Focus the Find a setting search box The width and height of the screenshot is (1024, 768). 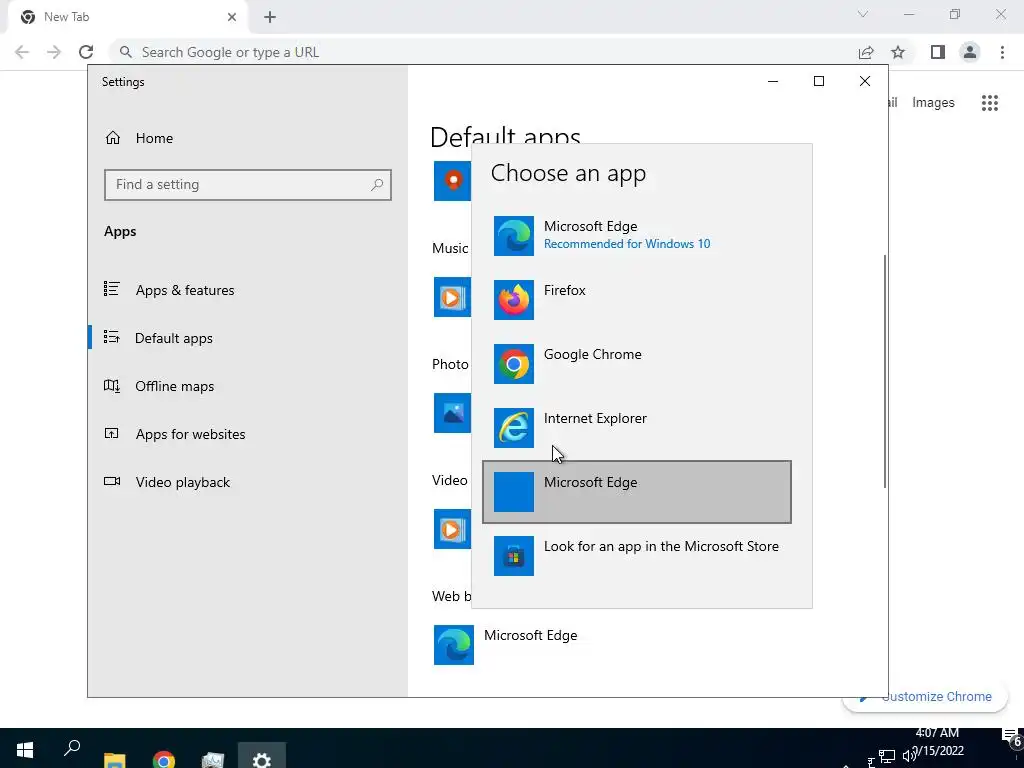[248, 185]
